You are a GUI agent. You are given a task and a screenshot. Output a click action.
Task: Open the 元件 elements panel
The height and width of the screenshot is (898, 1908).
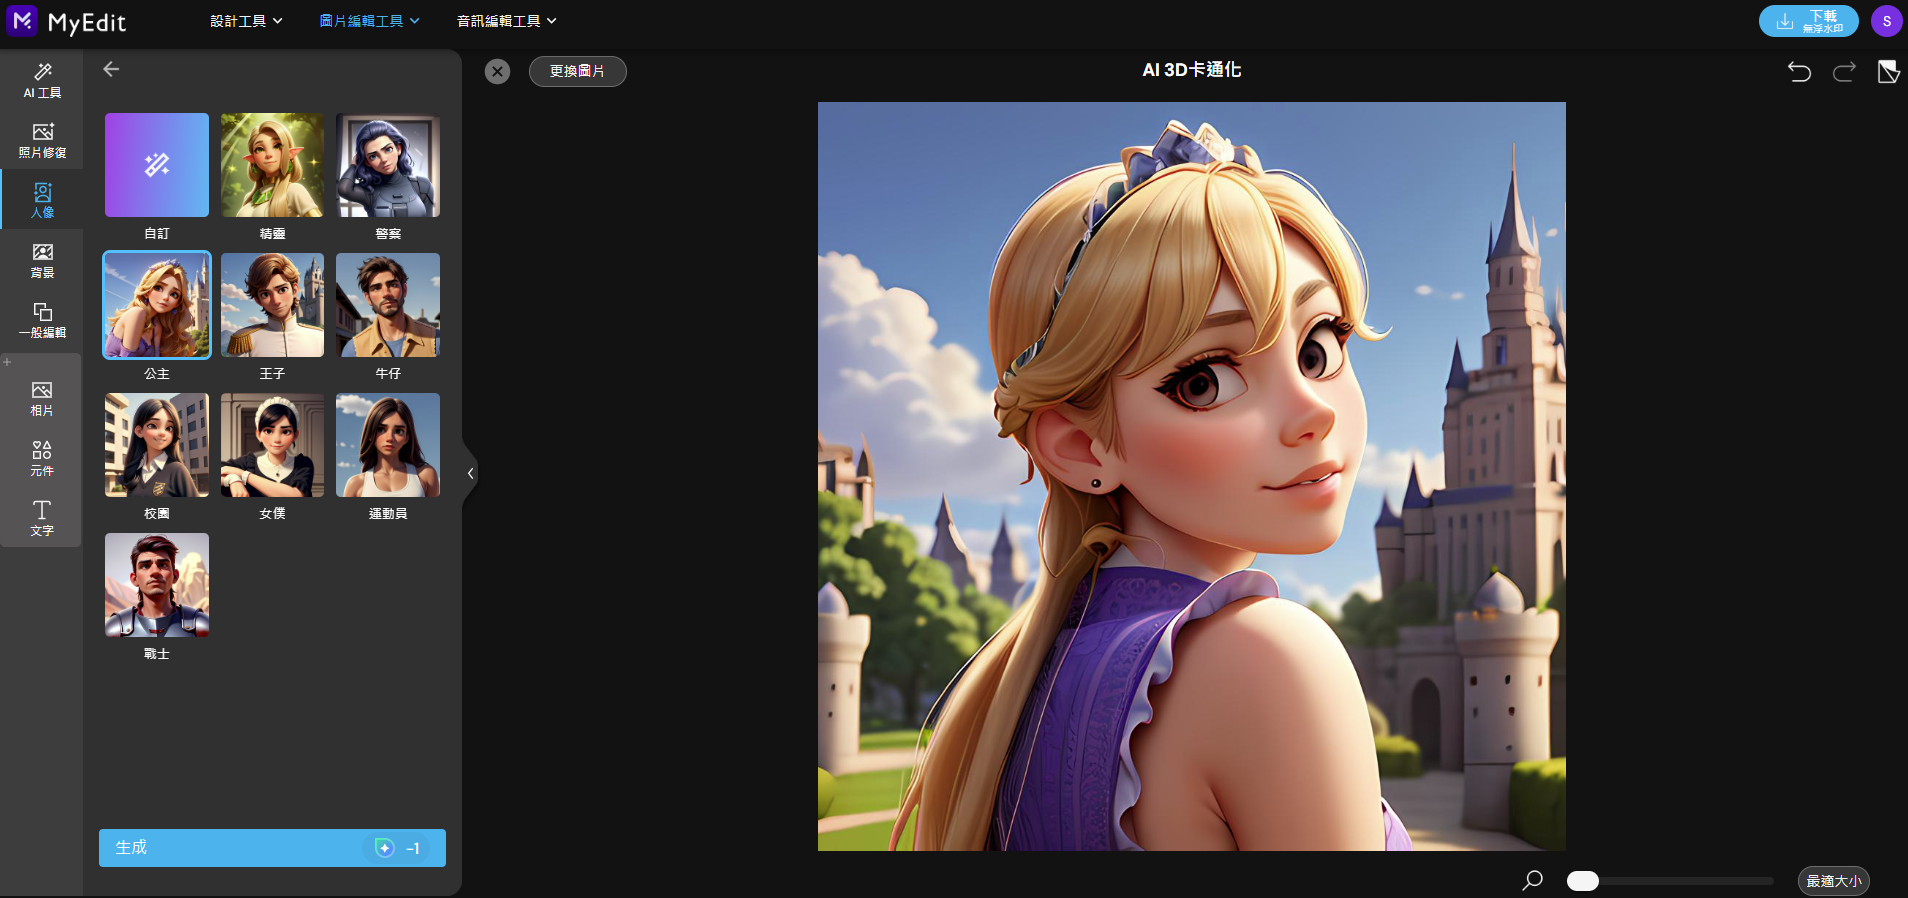pos(42,459)
